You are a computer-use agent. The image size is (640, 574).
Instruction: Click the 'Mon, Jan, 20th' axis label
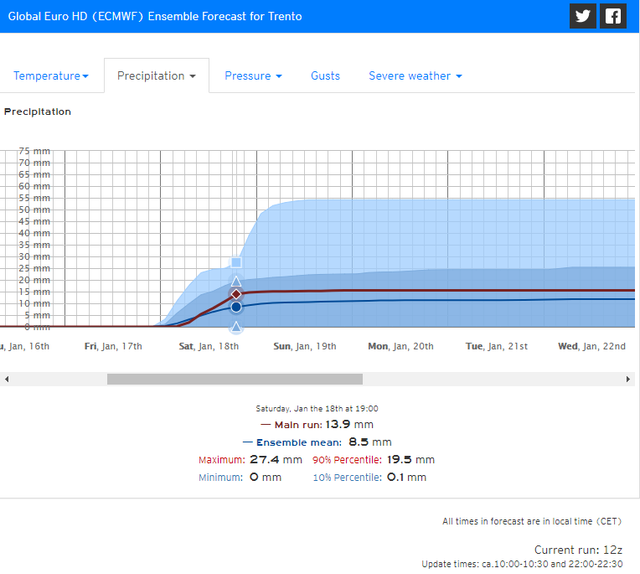401,347
